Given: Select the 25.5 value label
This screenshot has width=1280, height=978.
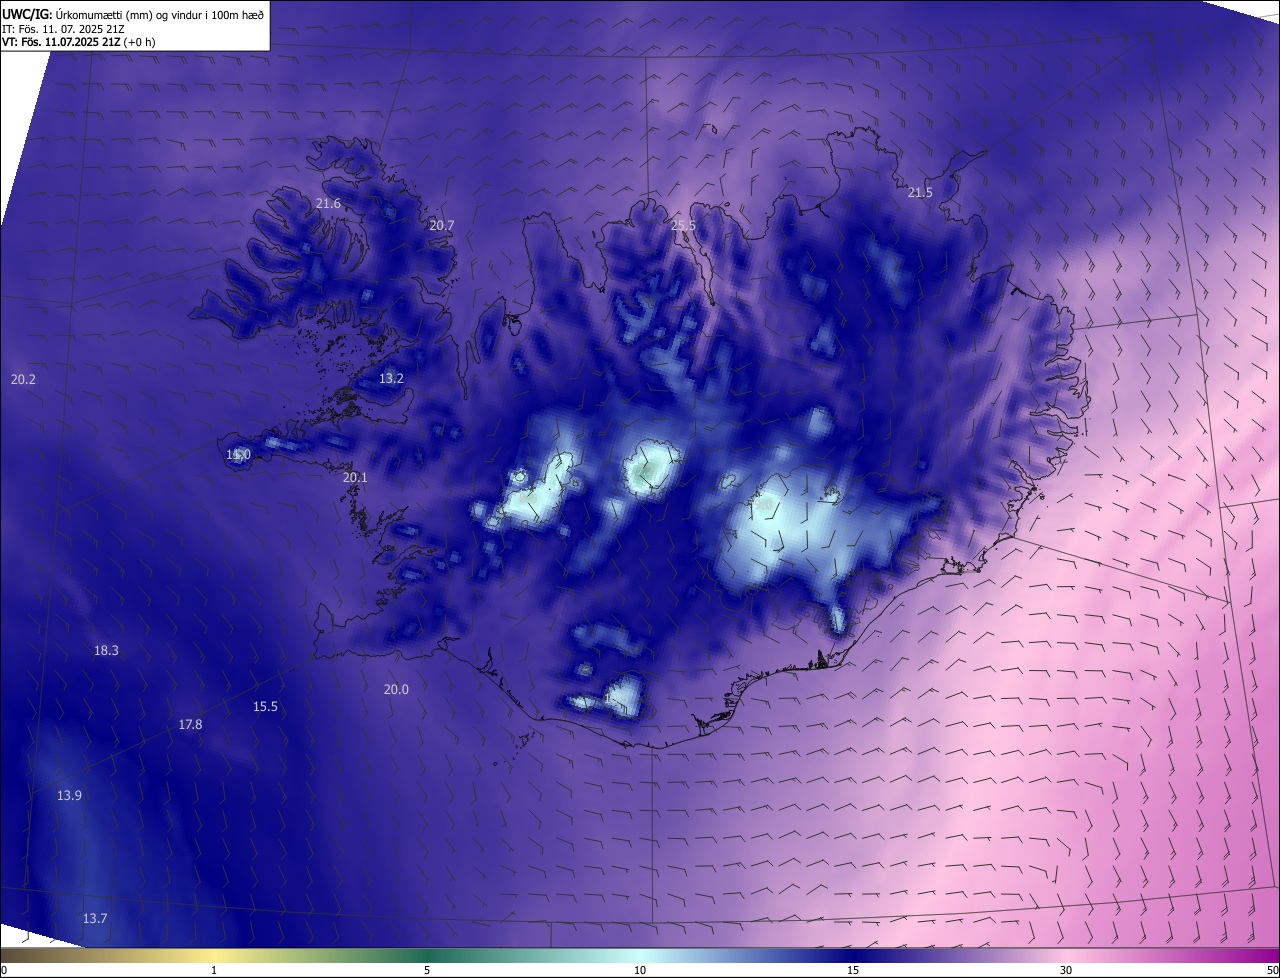Looking at the screenshot, I should (x=683, y=225).
